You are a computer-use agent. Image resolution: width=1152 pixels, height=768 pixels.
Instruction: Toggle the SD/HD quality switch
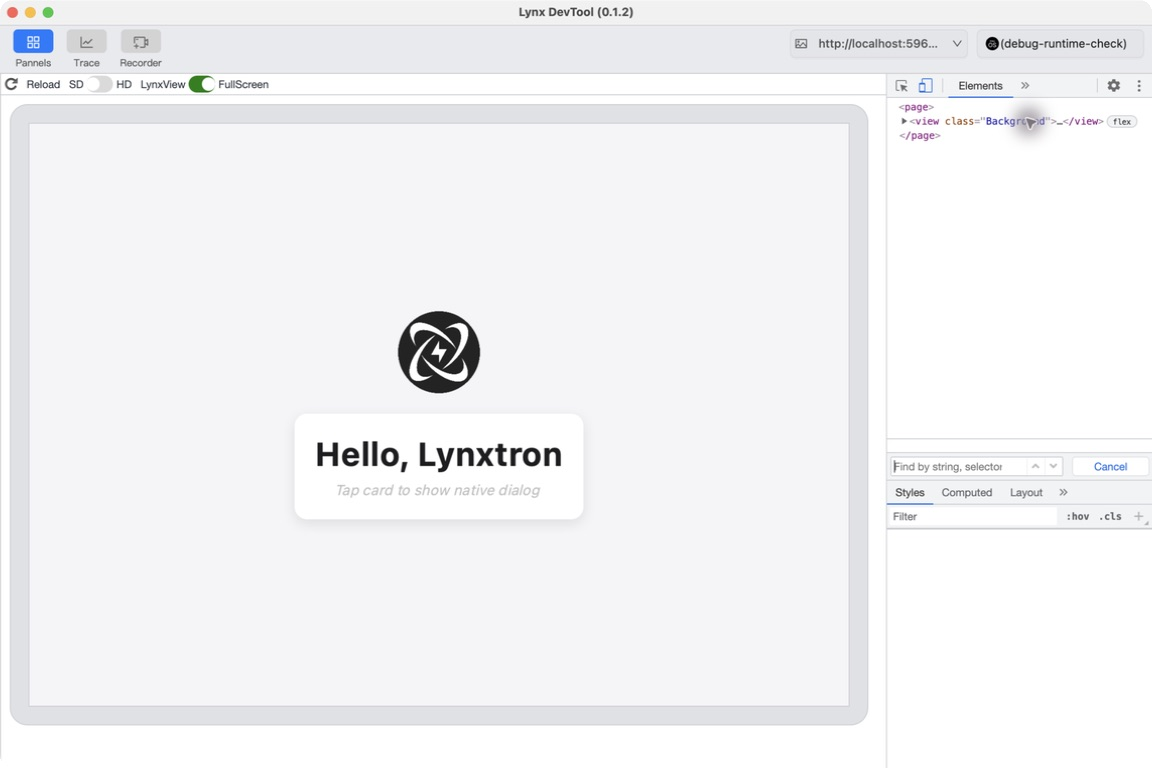(99, 85)
